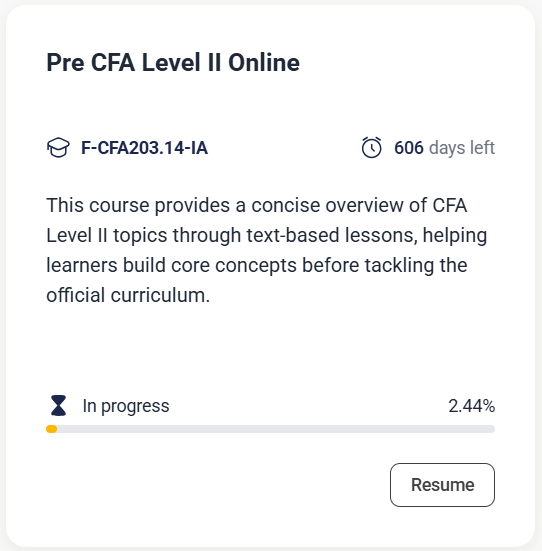Image resolution: width=542 pixels, height=551 pixels.
Task: Click the 'days left' label
Action: click(462, 148)
